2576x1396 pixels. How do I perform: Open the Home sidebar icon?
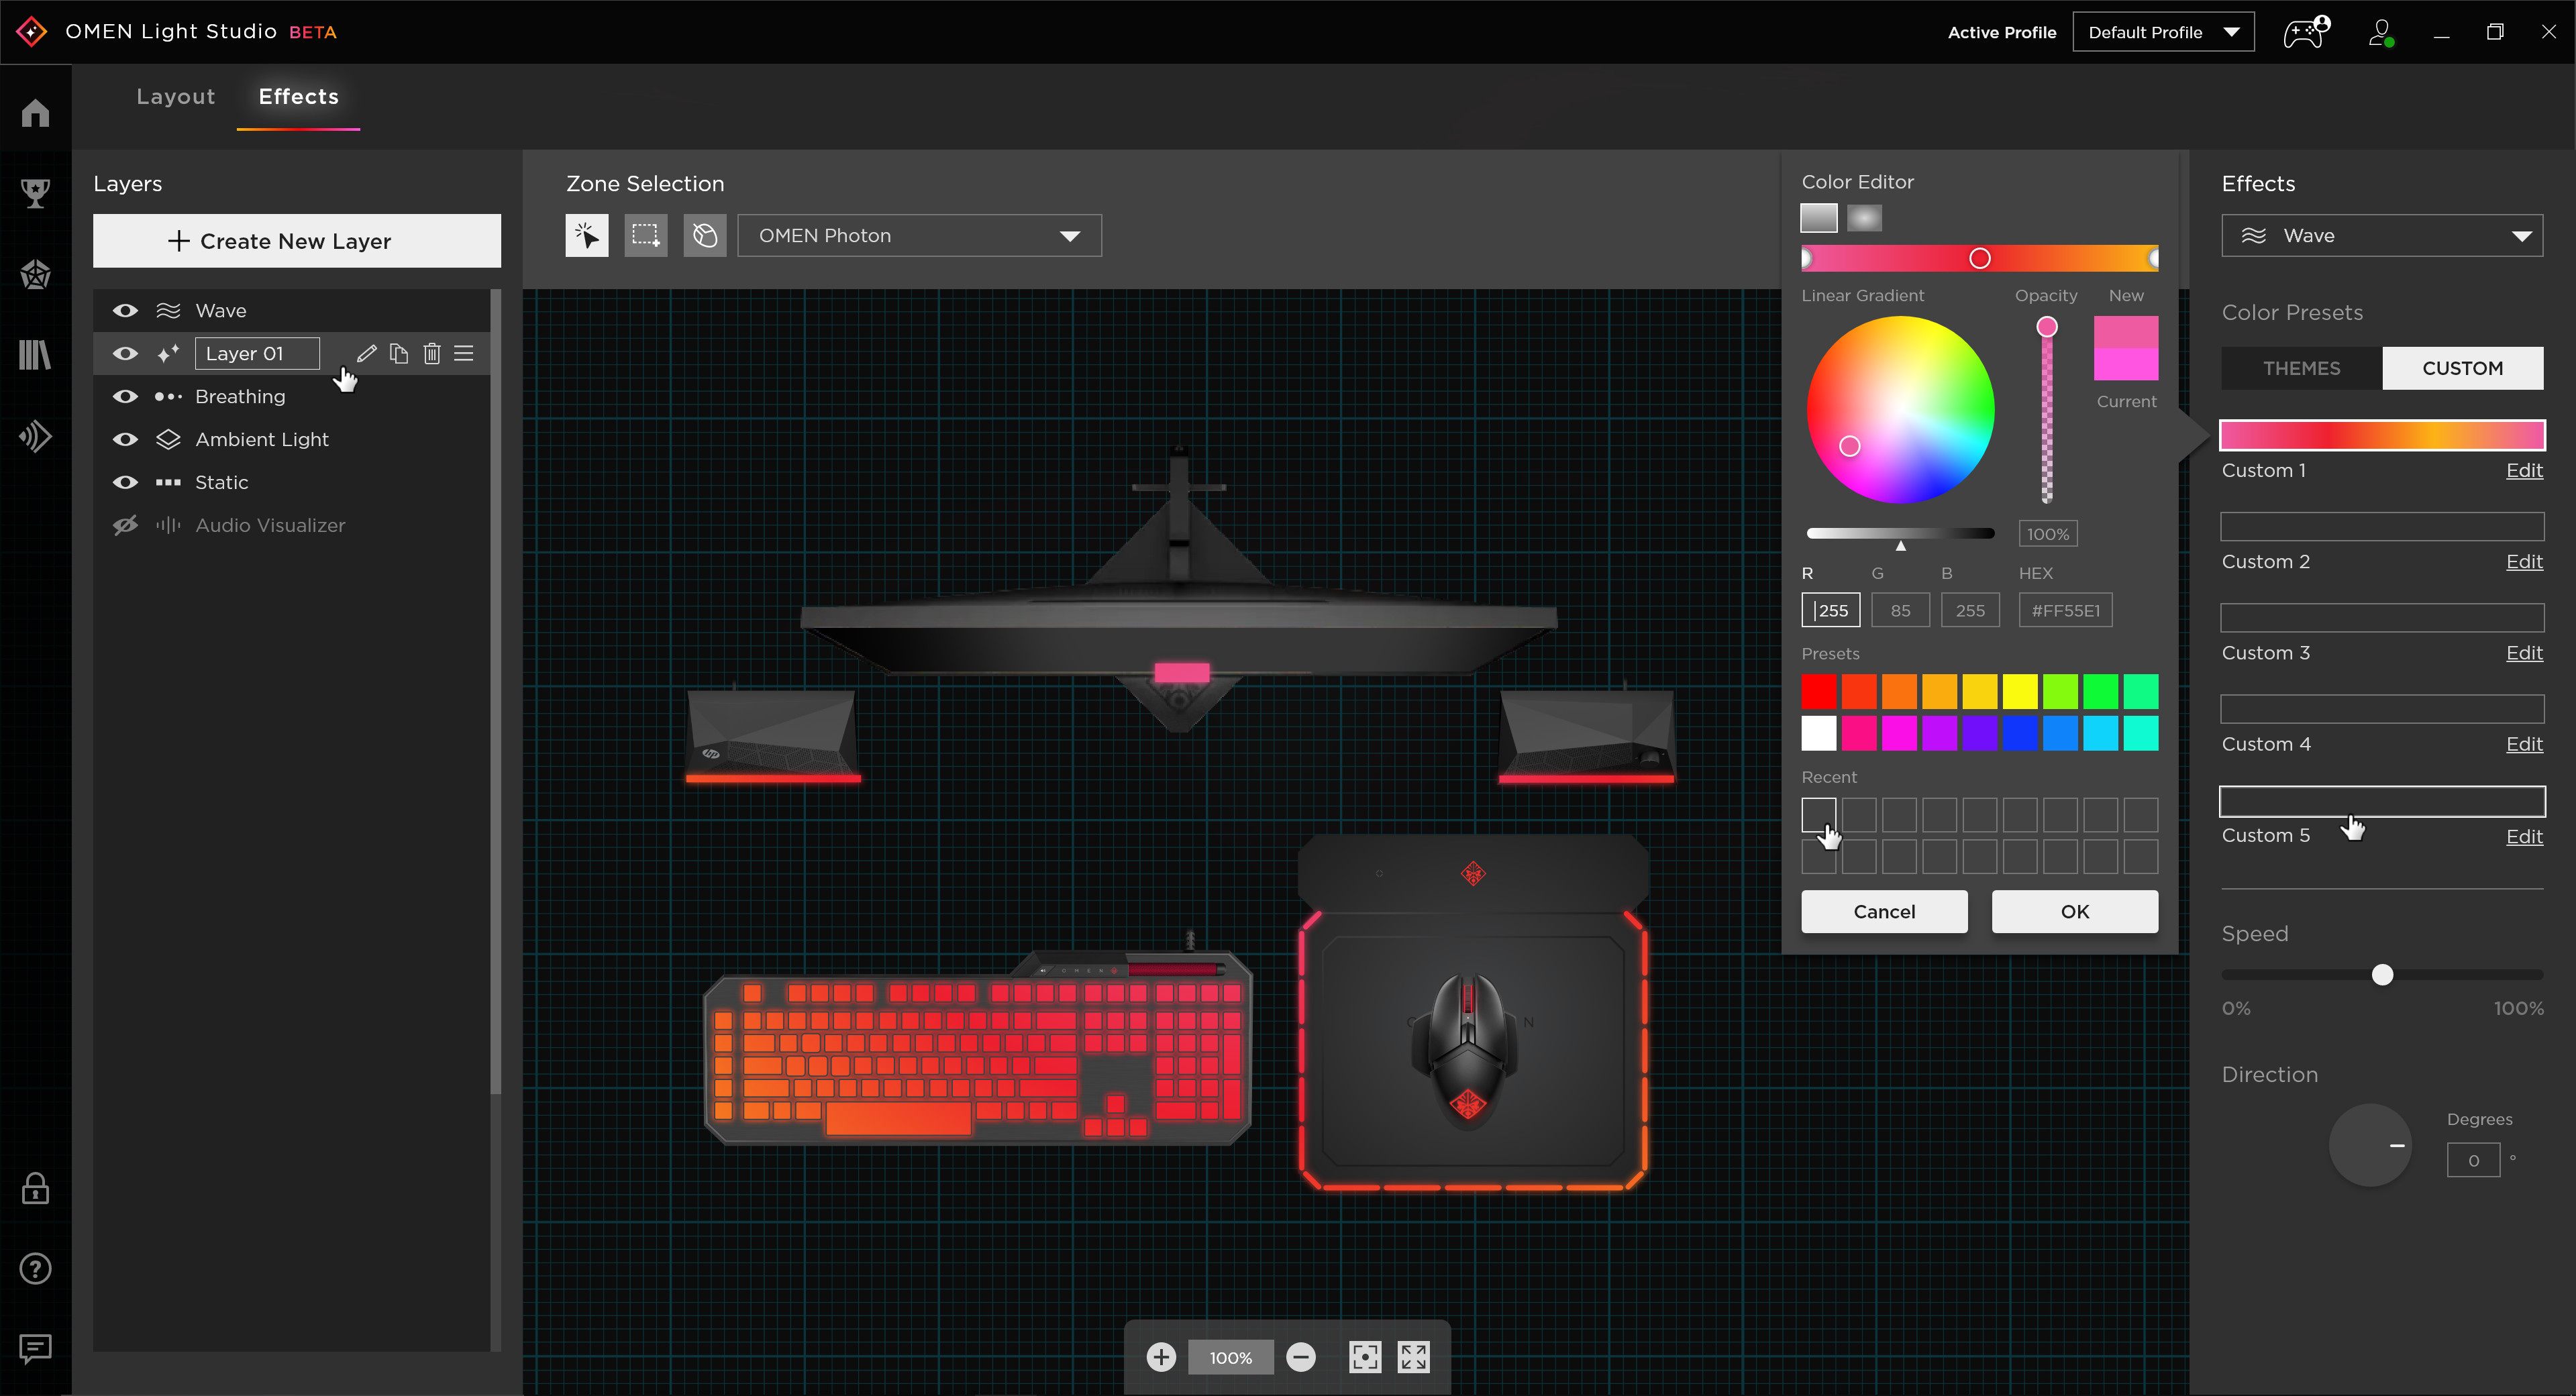point(35,113)
